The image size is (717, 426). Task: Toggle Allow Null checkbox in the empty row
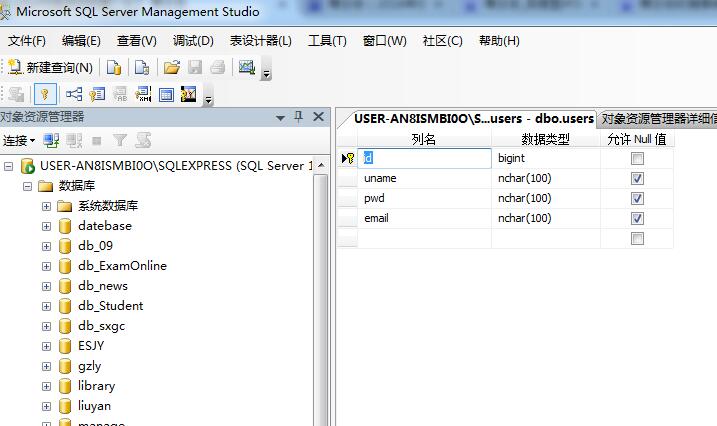click(637, 239)
